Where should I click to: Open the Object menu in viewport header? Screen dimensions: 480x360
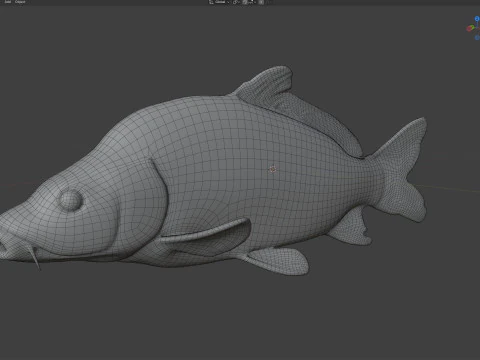[20, 2]
